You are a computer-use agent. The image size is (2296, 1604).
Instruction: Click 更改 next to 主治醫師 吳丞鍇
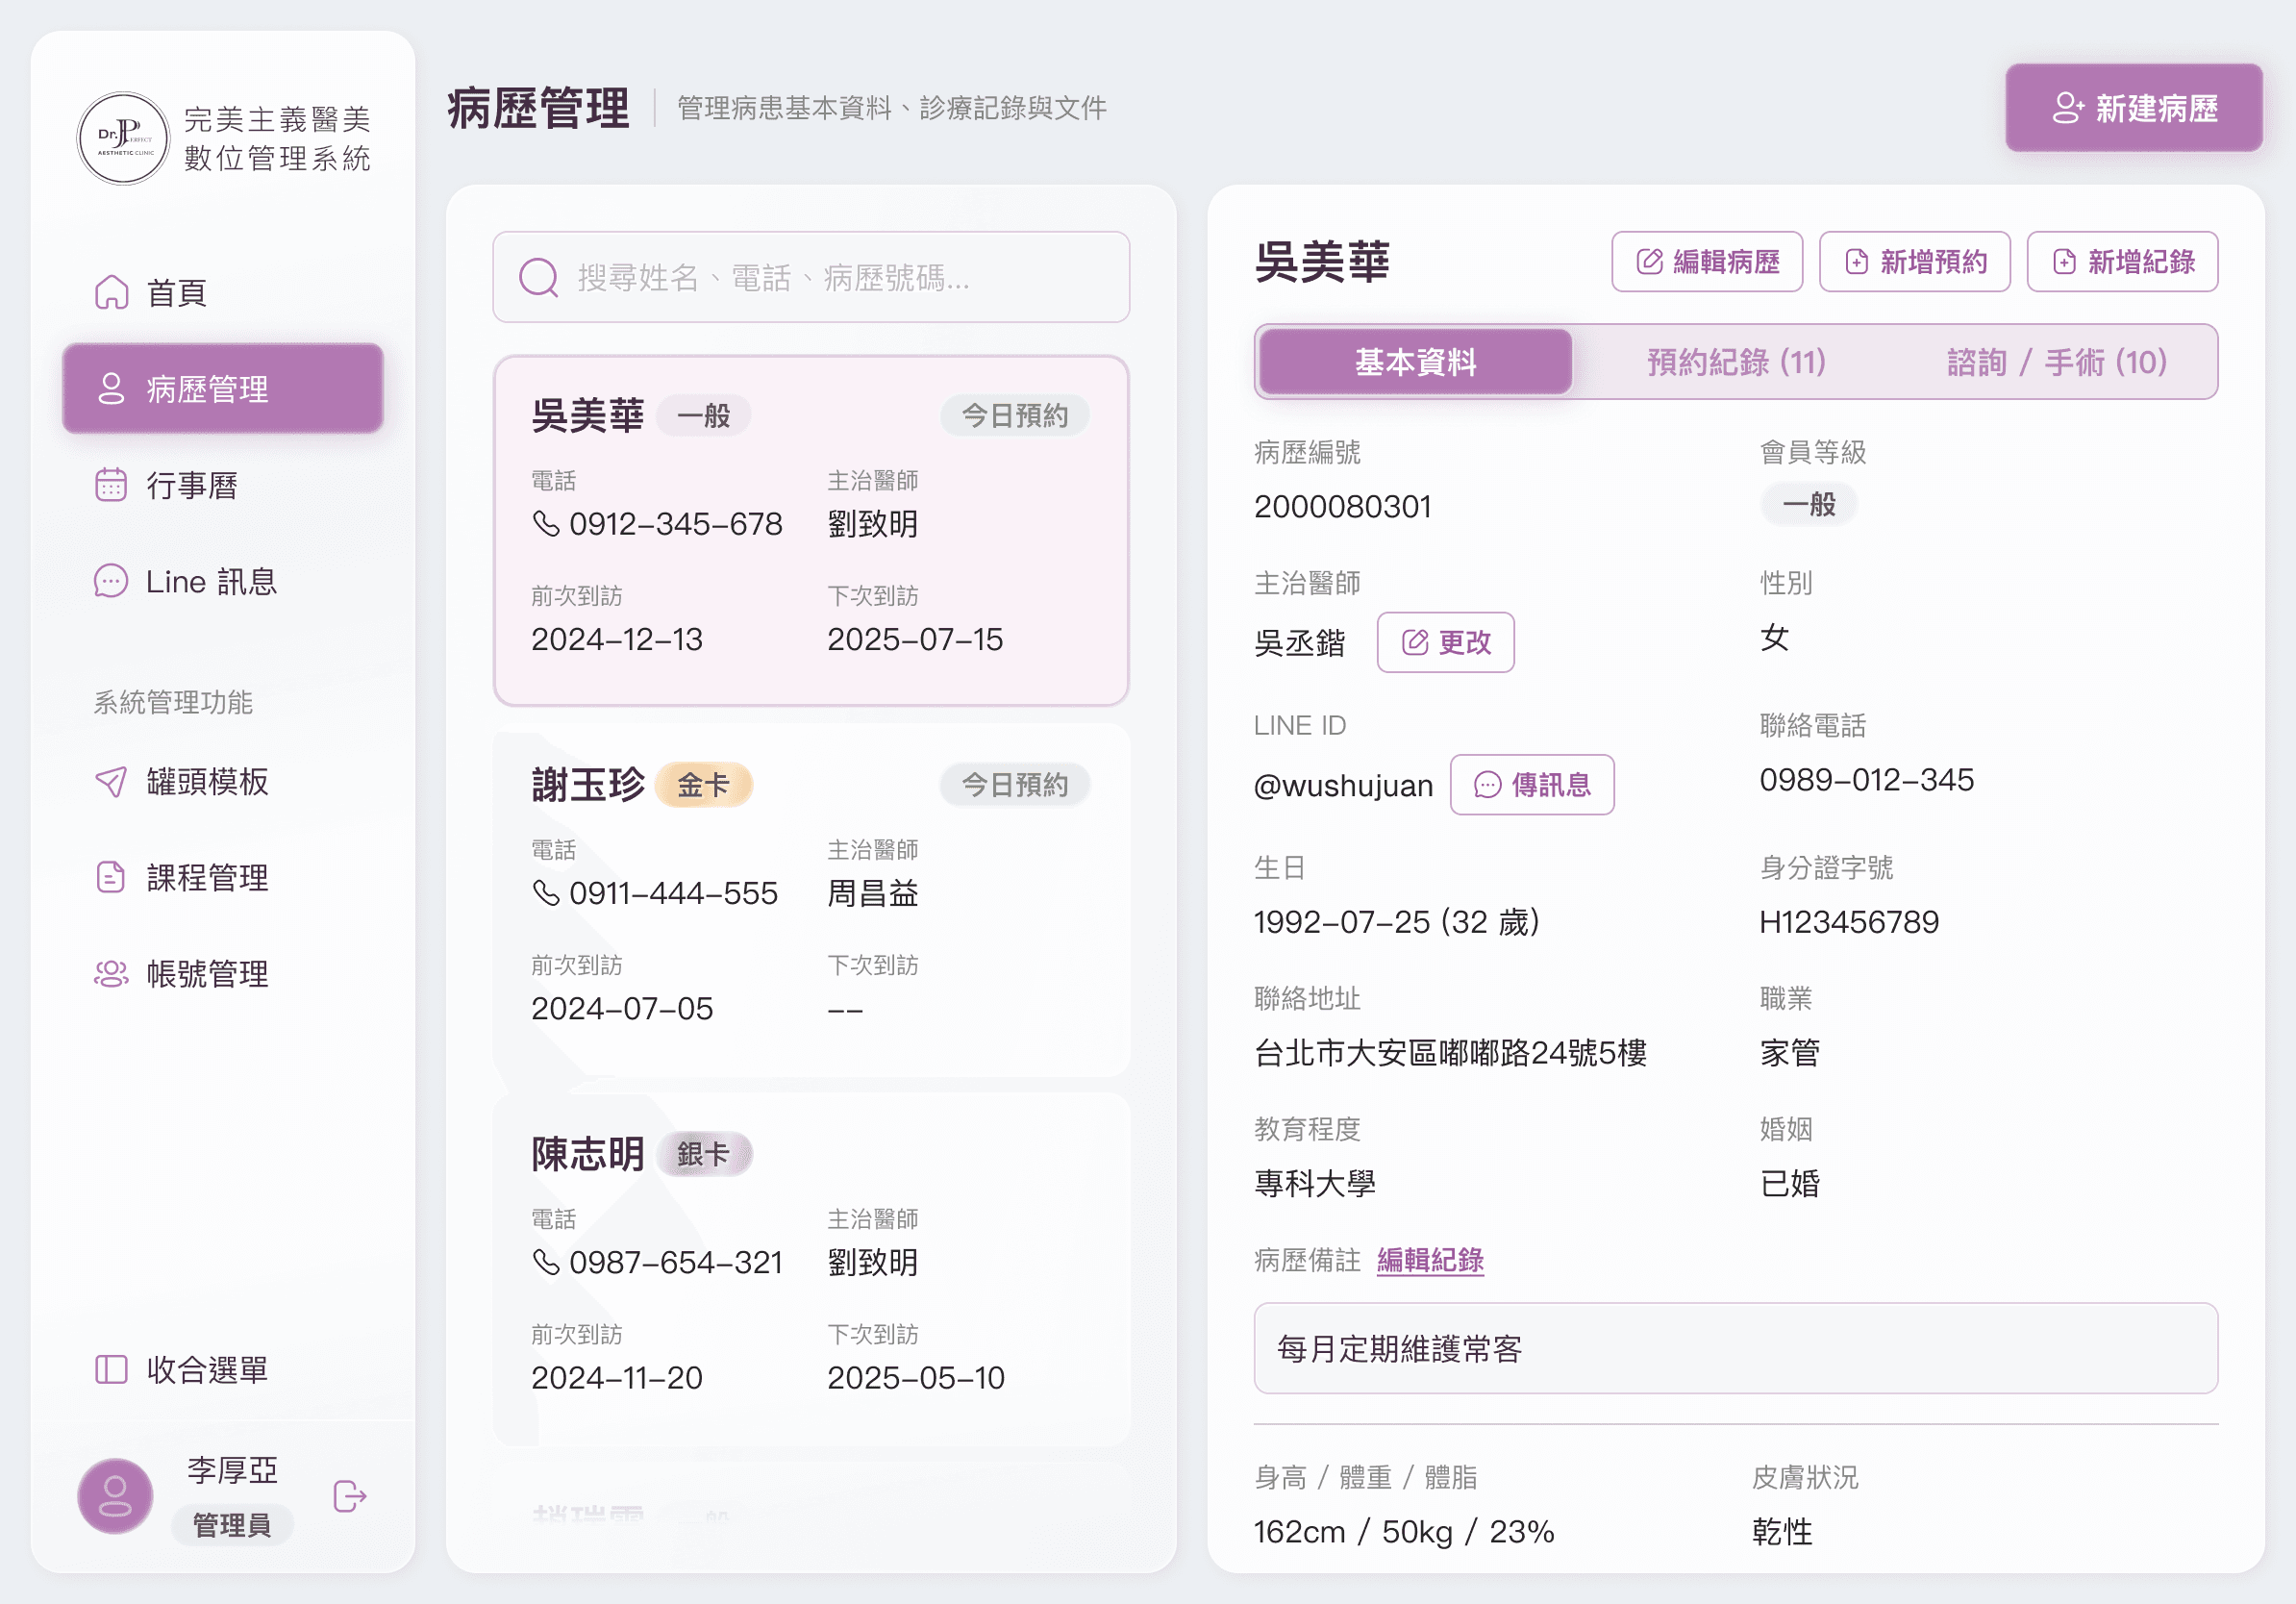1445,642
